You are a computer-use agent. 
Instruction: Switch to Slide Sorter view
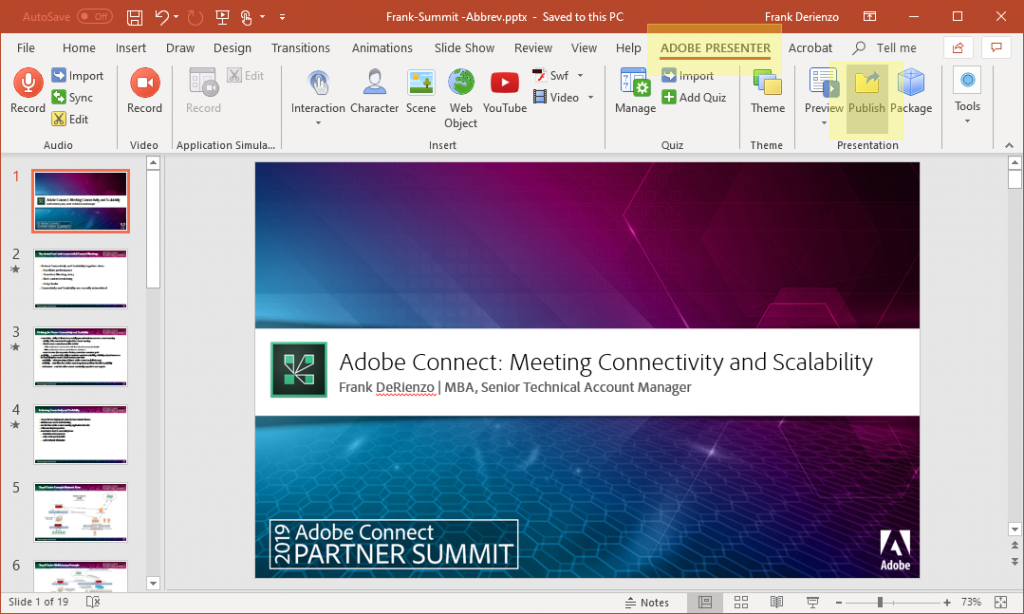[741, 601]
